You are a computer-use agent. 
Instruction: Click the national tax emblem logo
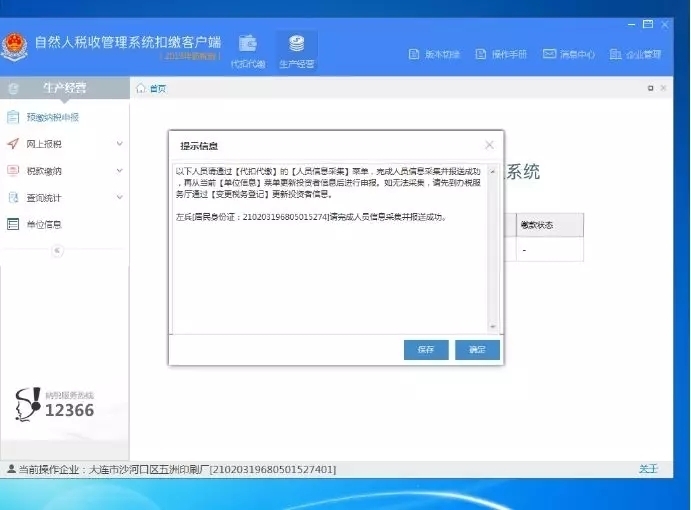click(14, 47)
